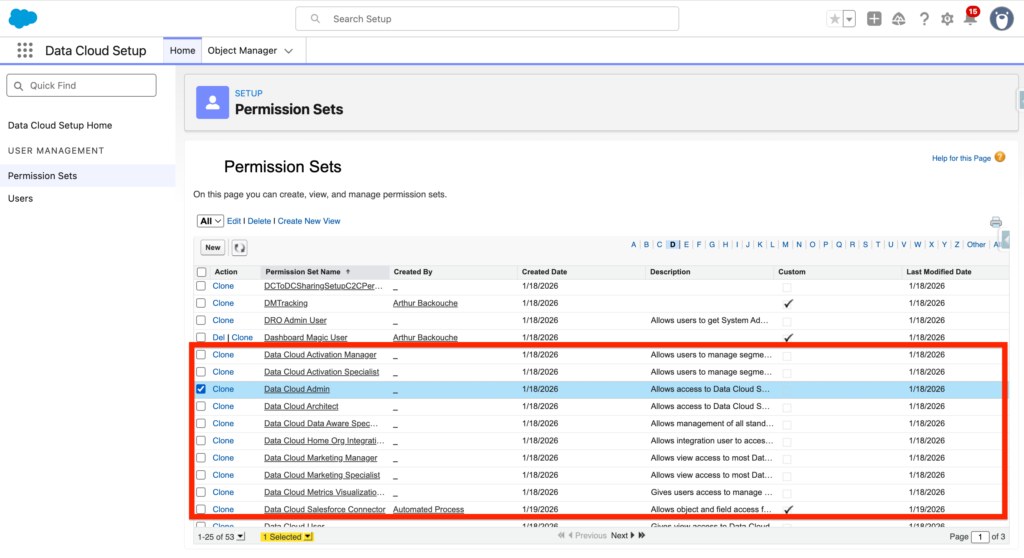Click the Salesforce cloud logo
Viewport: 1024px width, 558px height.
click(22, 18)
